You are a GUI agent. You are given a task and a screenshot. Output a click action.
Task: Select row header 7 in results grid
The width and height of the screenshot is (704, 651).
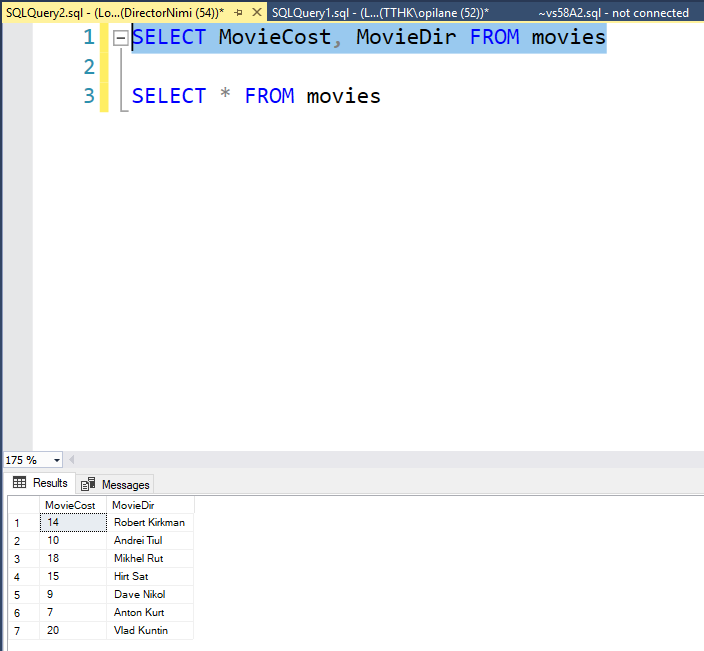click(19, 631)
